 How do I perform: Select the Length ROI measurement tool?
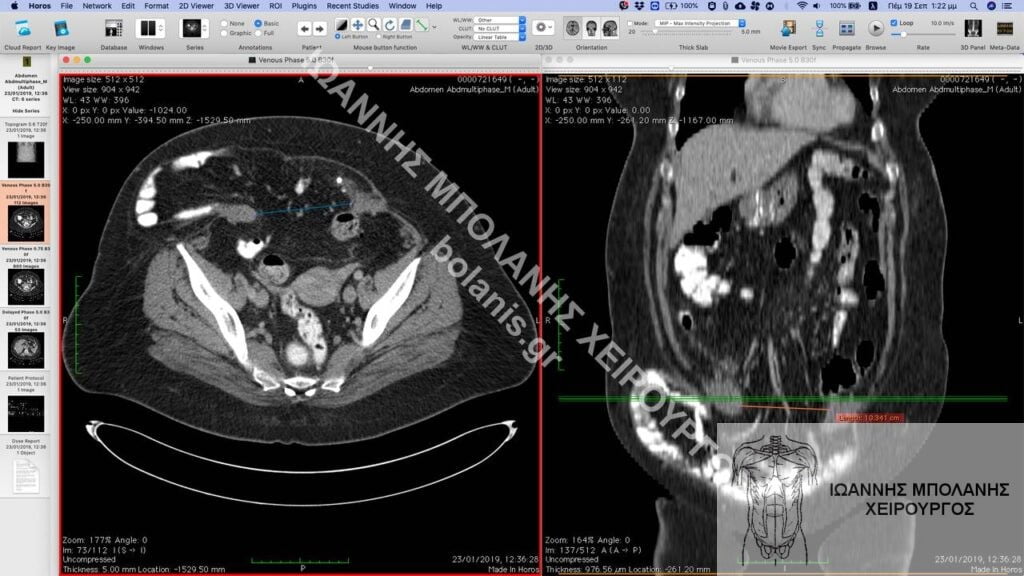point(422,25)
